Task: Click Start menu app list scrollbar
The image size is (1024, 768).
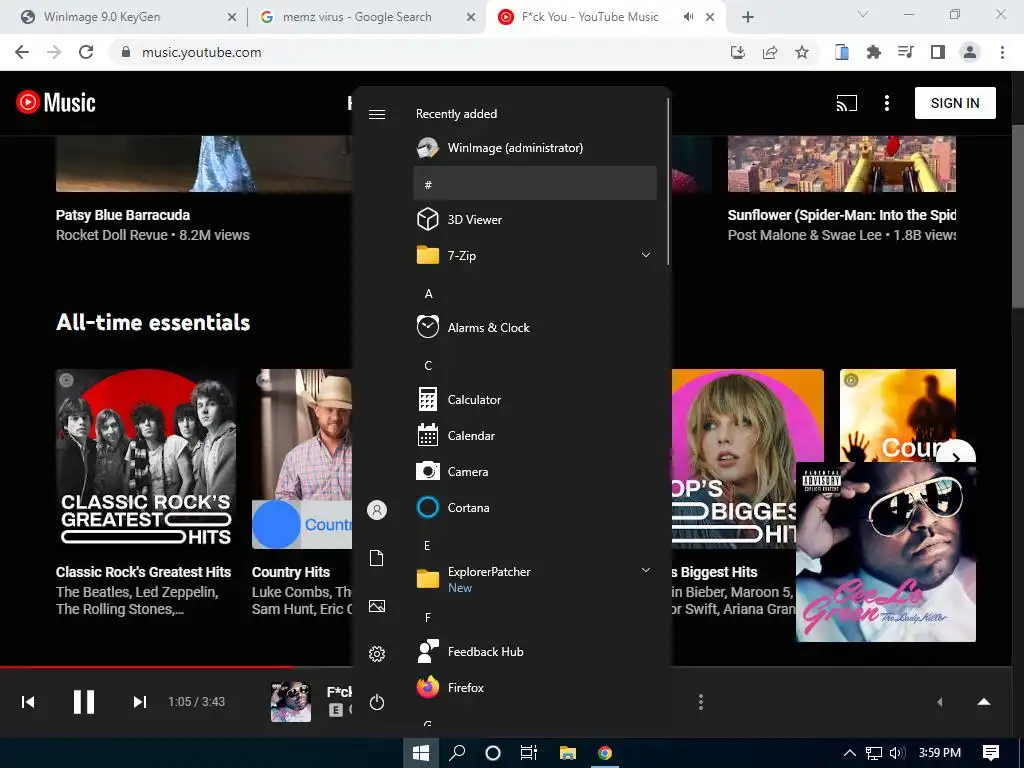Action: point(667,182)
